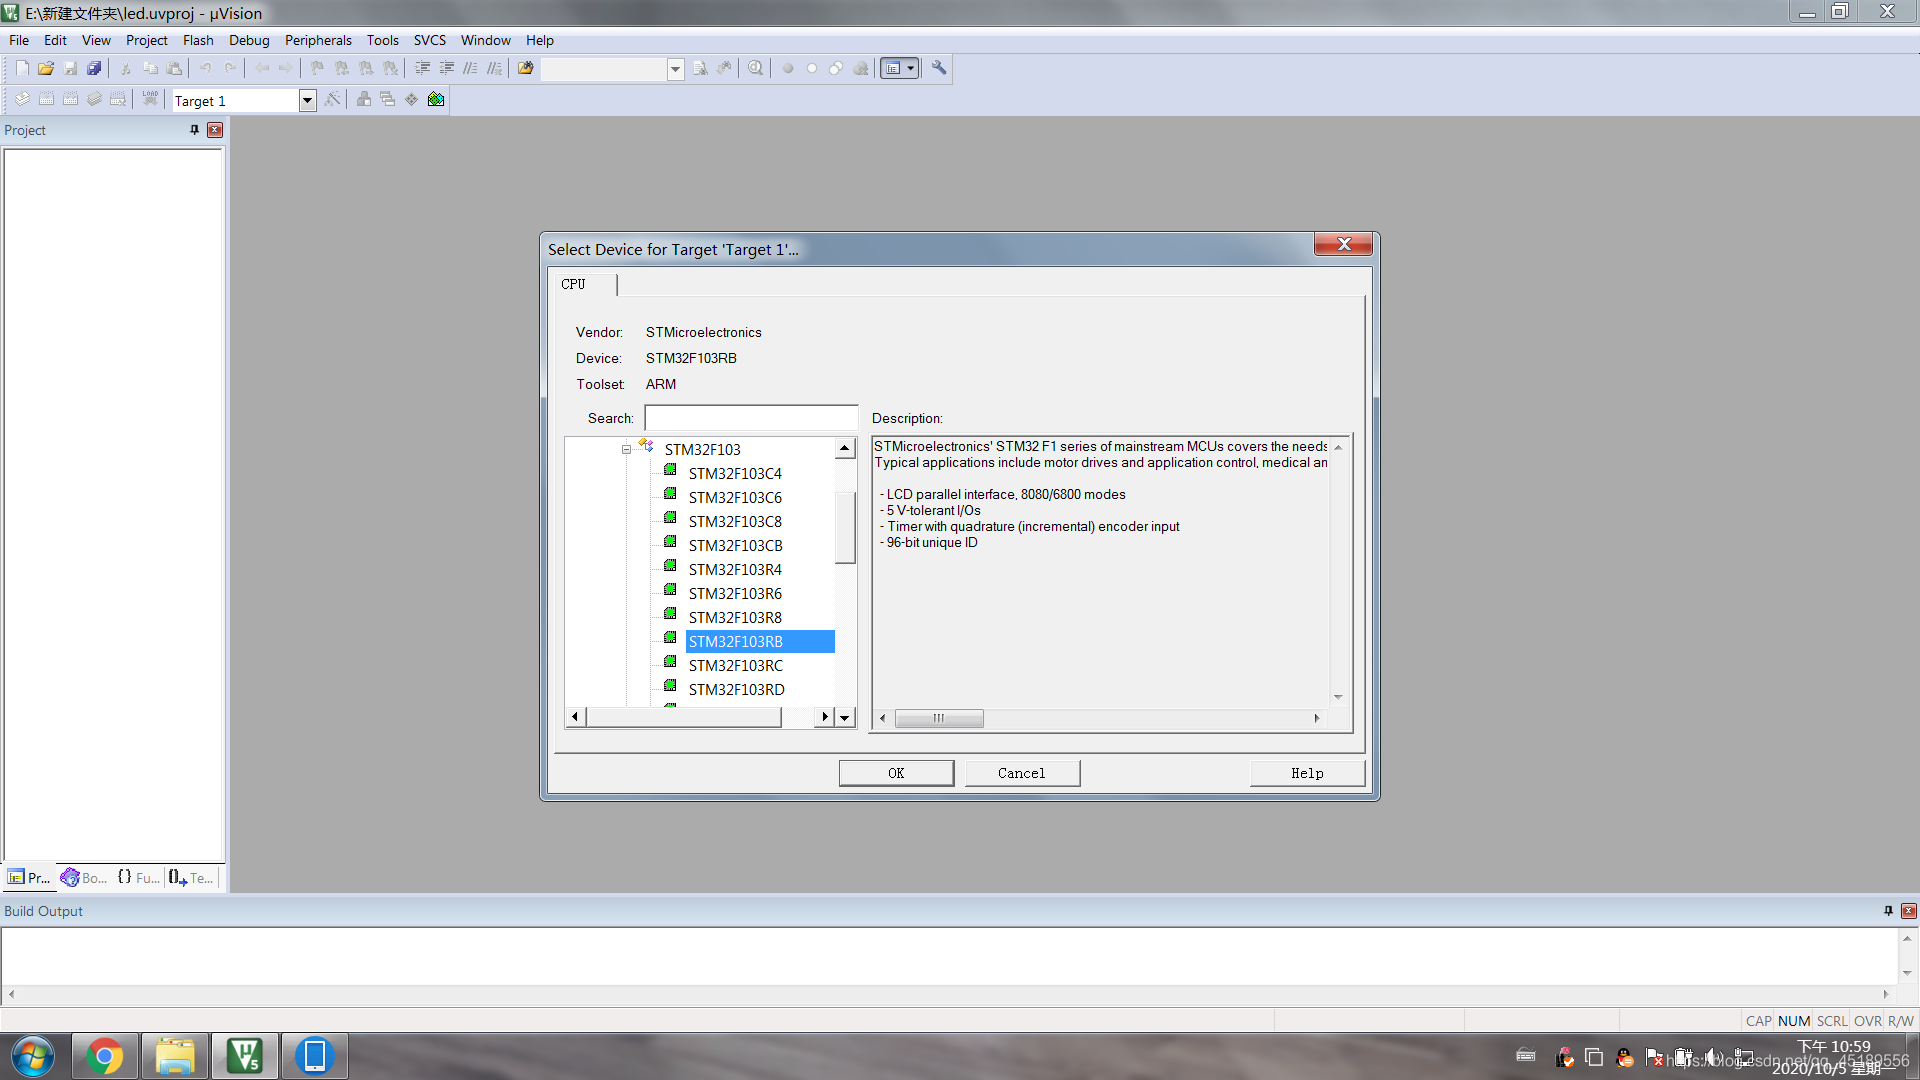1920x1080 pixels.
Task: Click the Open file folder icon
Action: tap(46, 68)
